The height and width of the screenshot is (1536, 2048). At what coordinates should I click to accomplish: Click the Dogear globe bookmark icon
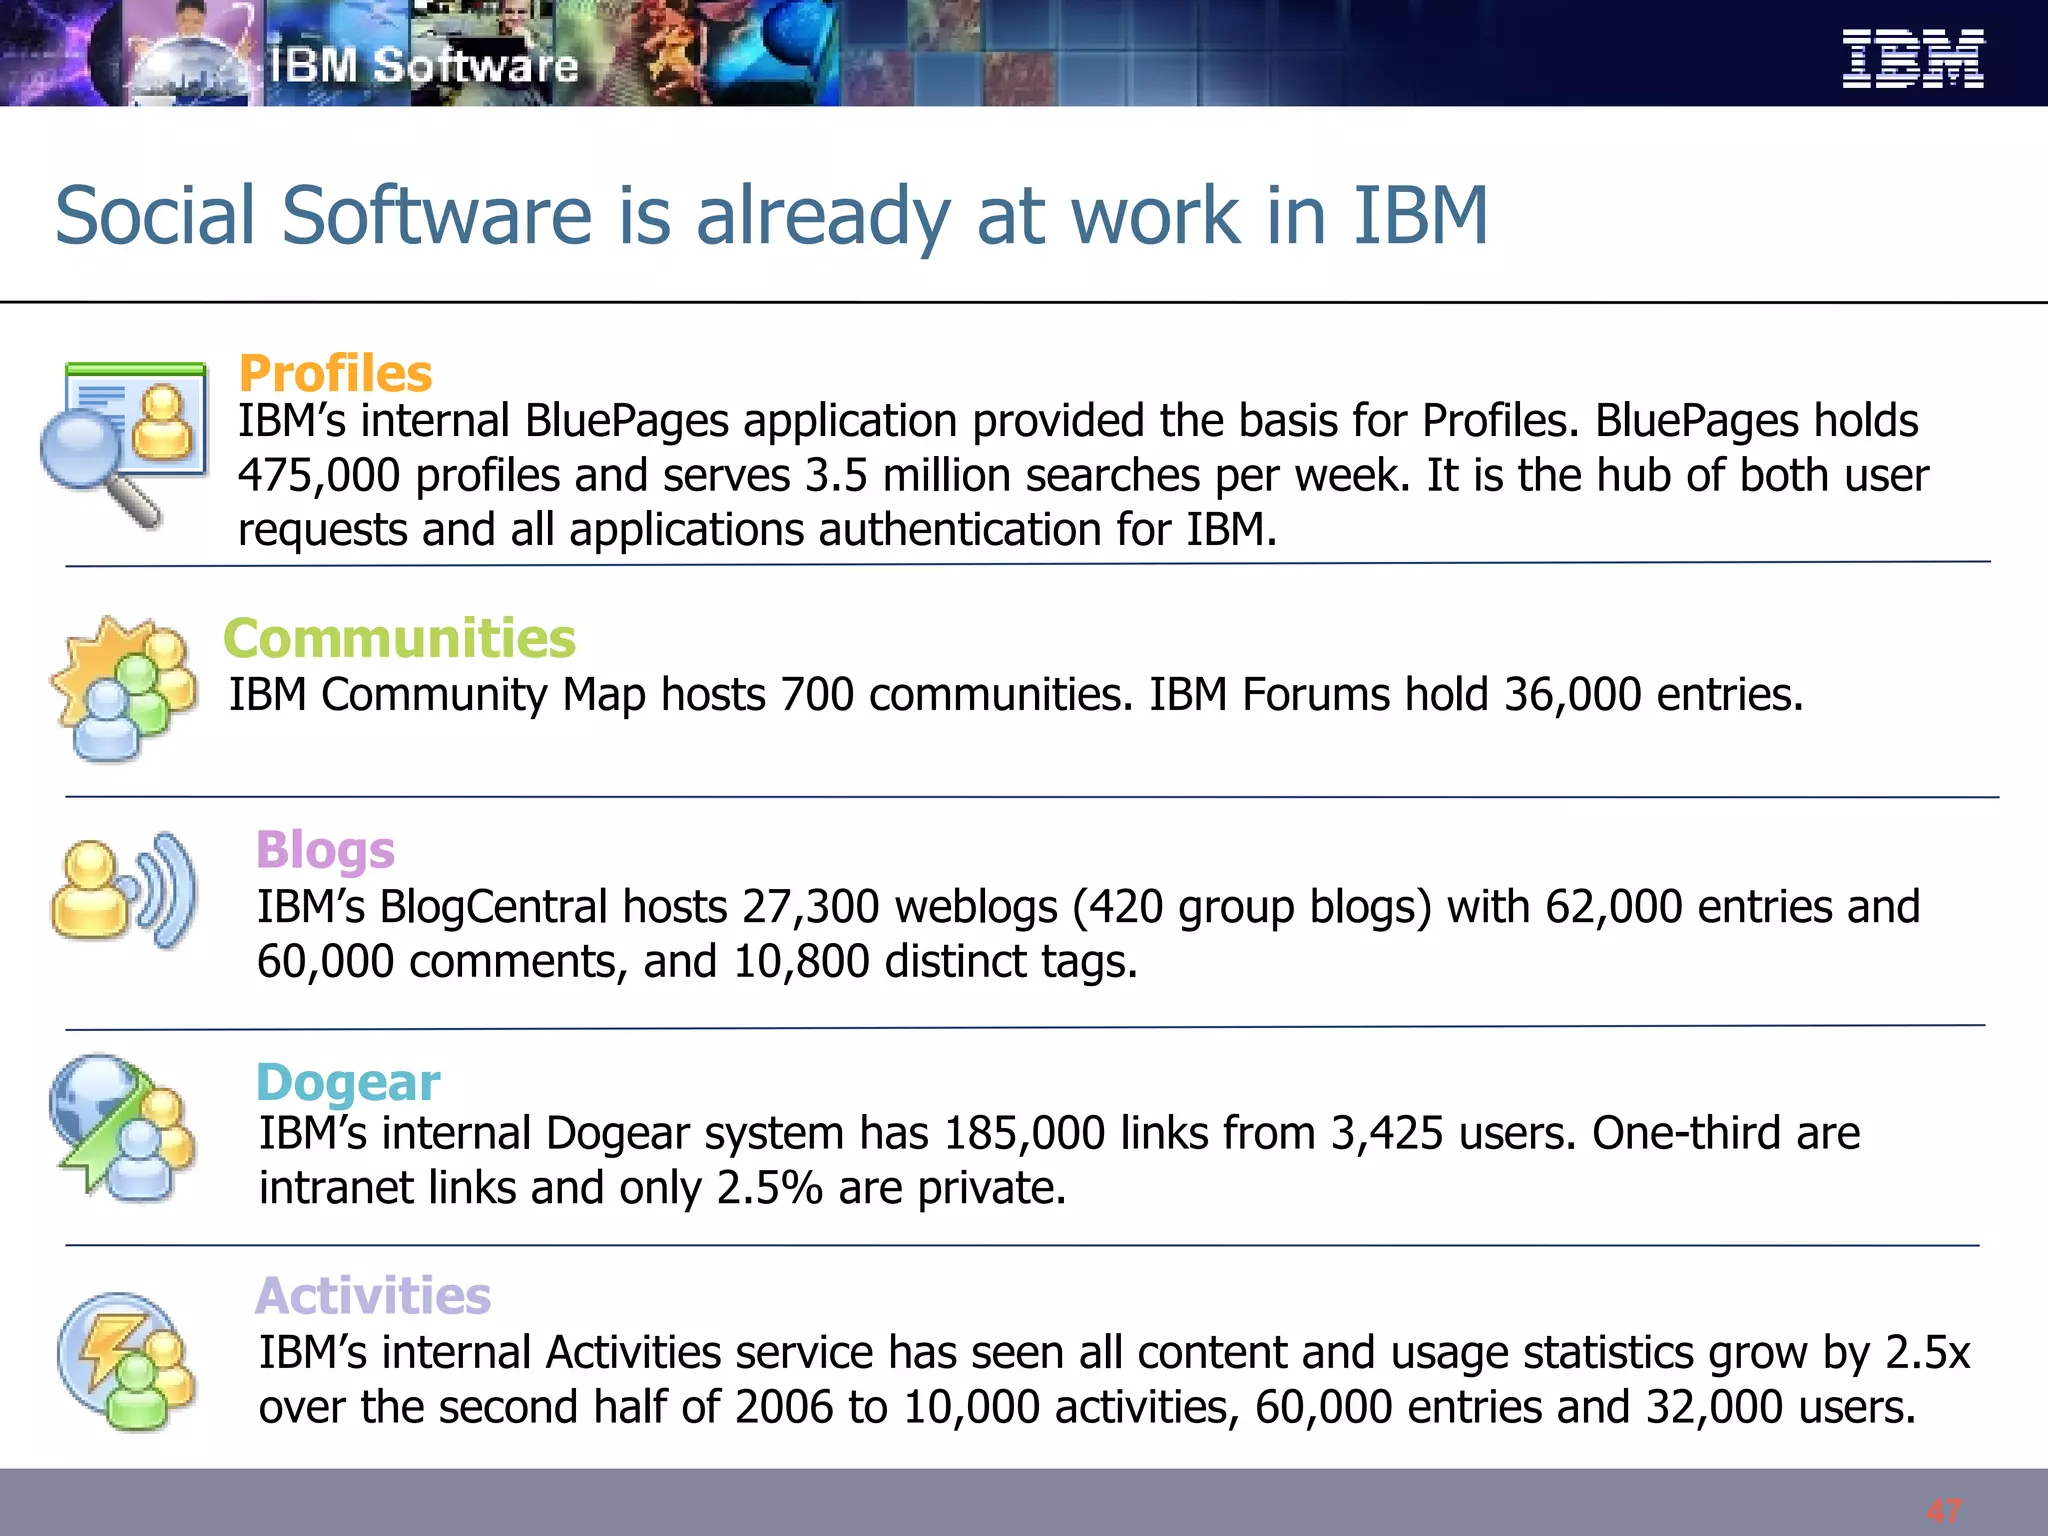pos(122,1126)
